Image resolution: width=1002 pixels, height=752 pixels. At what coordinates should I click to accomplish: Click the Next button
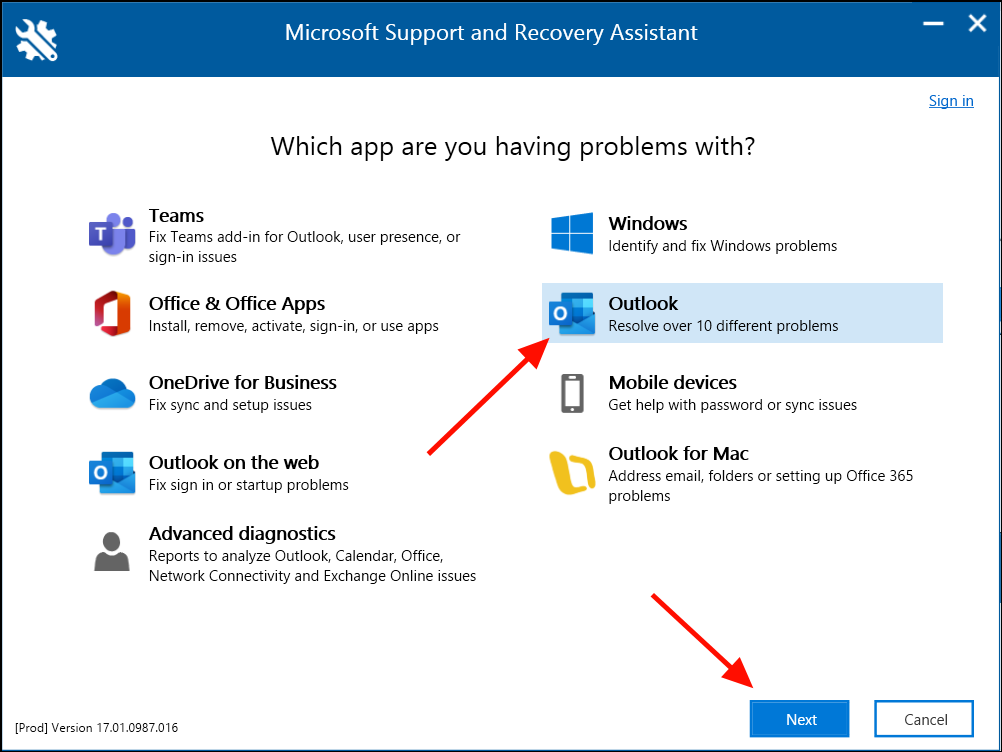click(x=799, y=719)
